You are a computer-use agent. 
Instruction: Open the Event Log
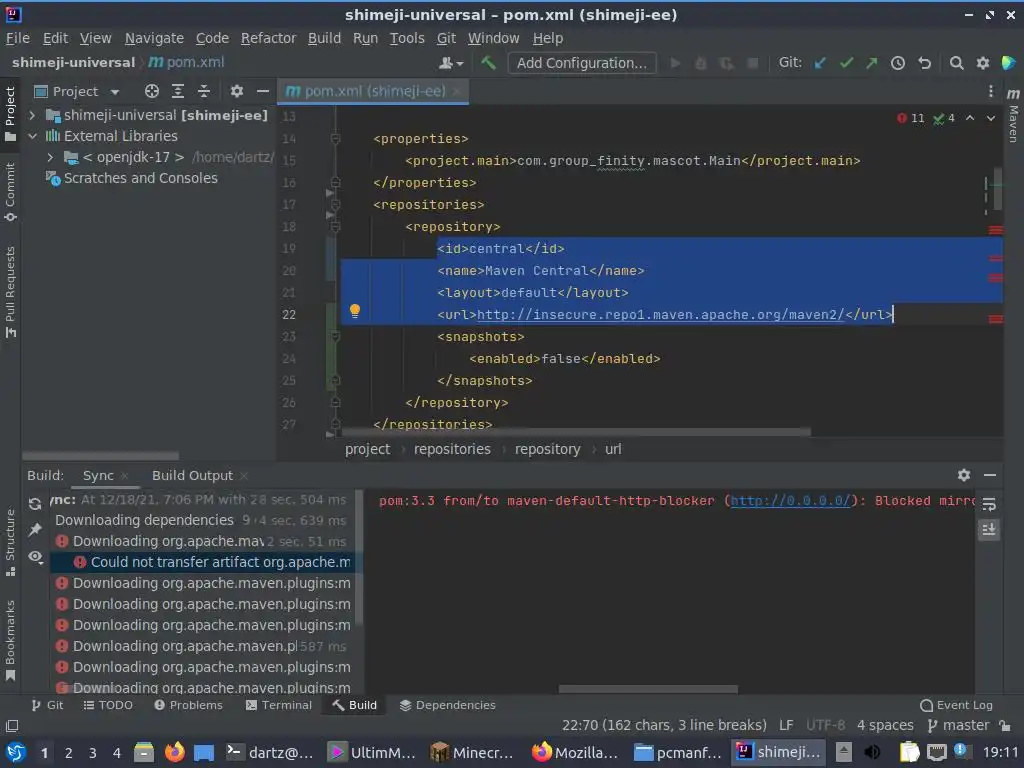pyautogui.click(x=956, y=705)
